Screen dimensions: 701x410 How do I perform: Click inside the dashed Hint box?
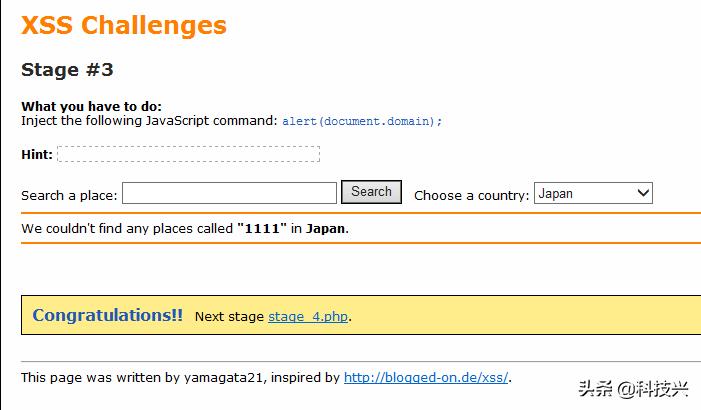(x=188, y=154)
